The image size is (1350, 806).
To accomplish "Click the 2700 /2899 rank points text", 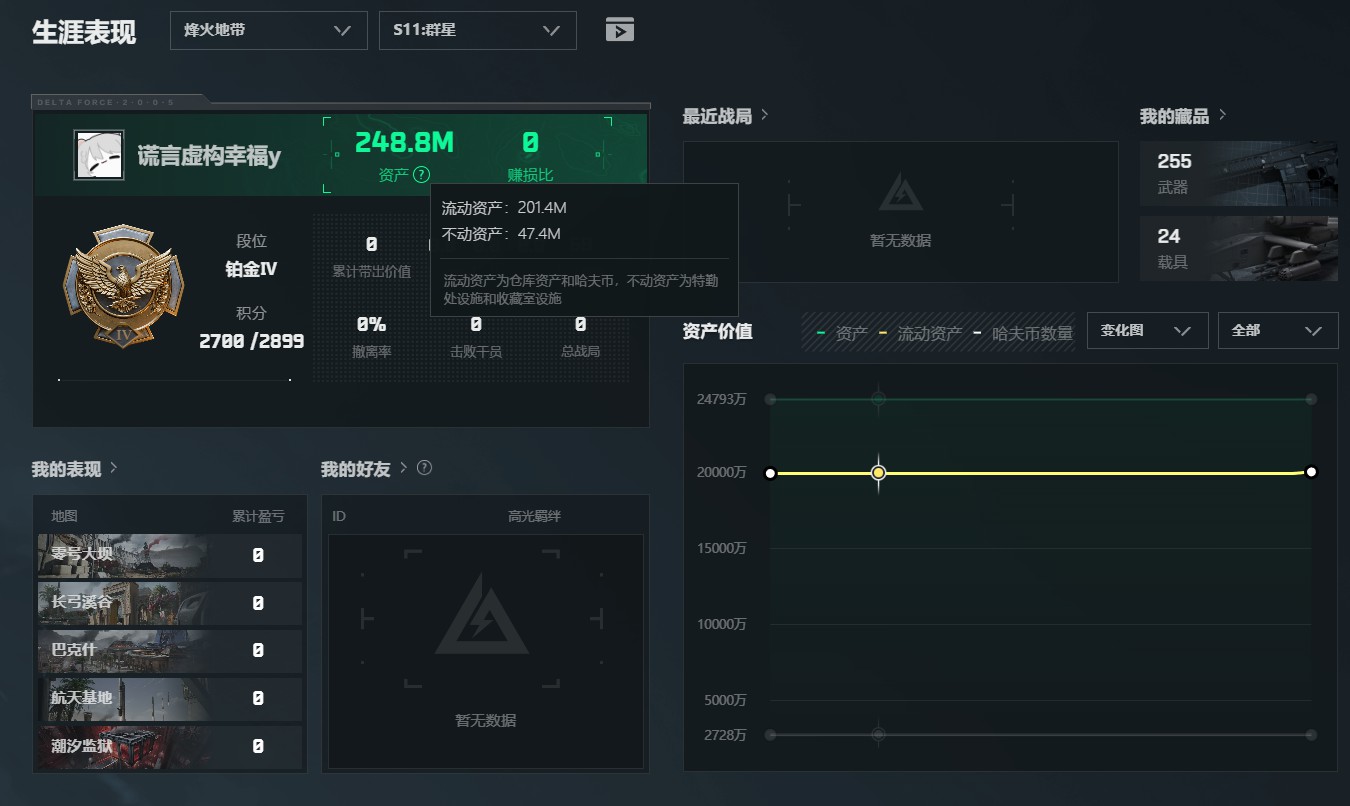I will click(x=252, y=341).
